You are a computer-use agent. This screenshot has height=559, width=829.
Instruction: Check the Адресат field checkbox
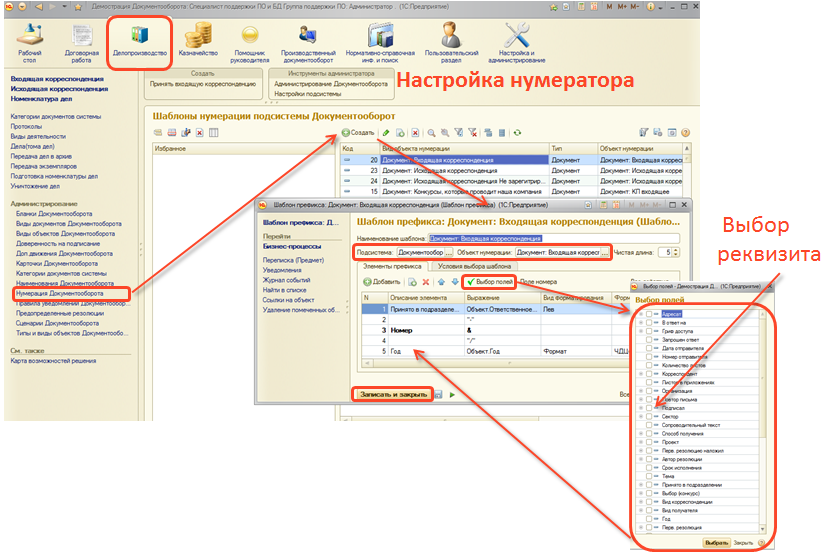pos(651,314)
